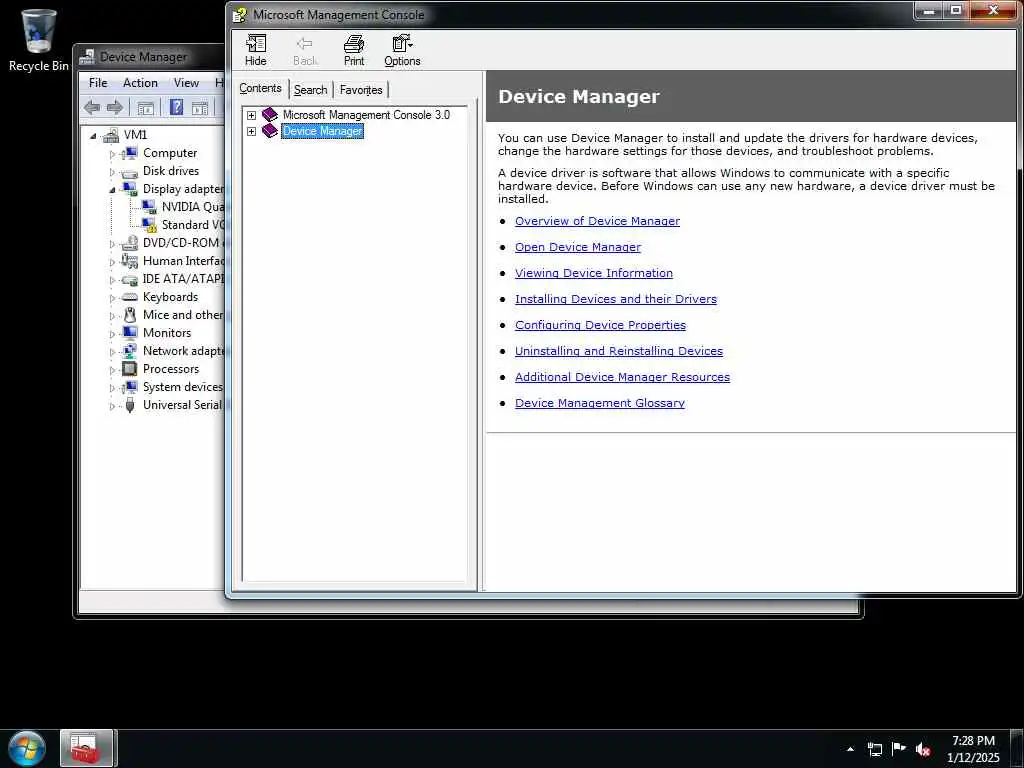Click the book icon beside Microsoft Management Console 3.0
This screenshot has width=1024, height=768.
(270, 114)
